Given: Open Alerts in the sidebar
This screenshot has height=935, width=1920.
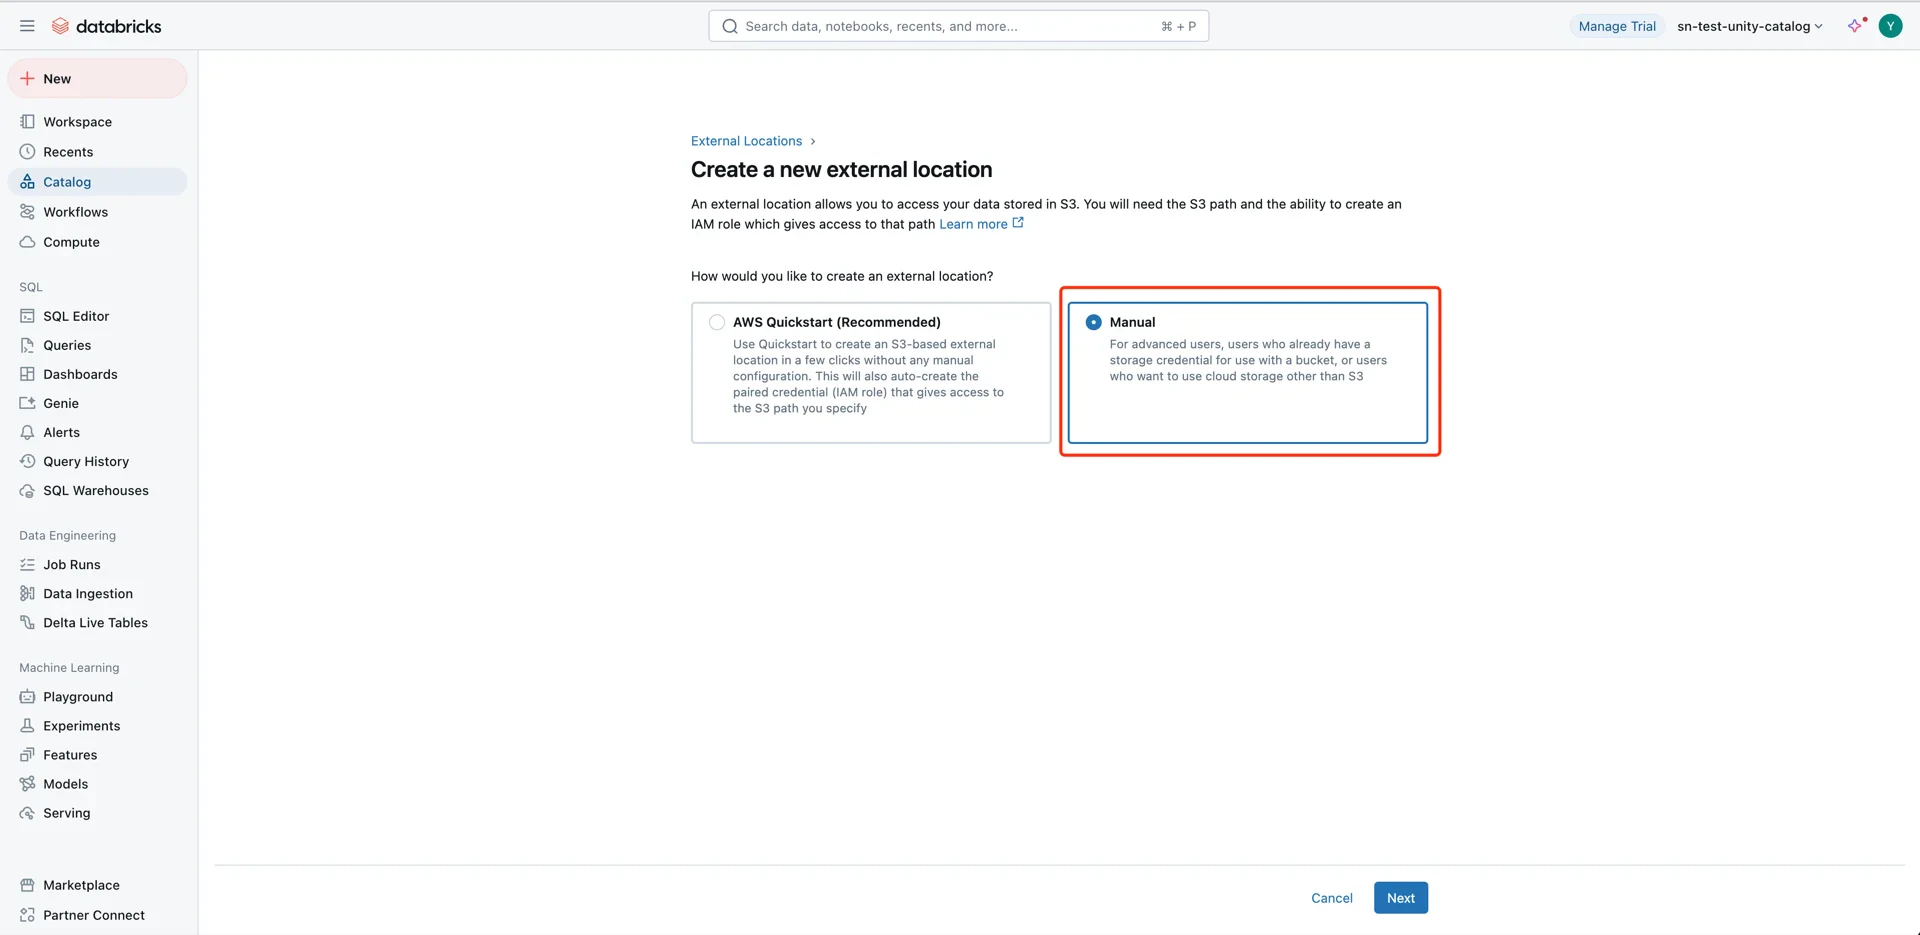Looking at the screenshot, I should [x=97, y=432].
